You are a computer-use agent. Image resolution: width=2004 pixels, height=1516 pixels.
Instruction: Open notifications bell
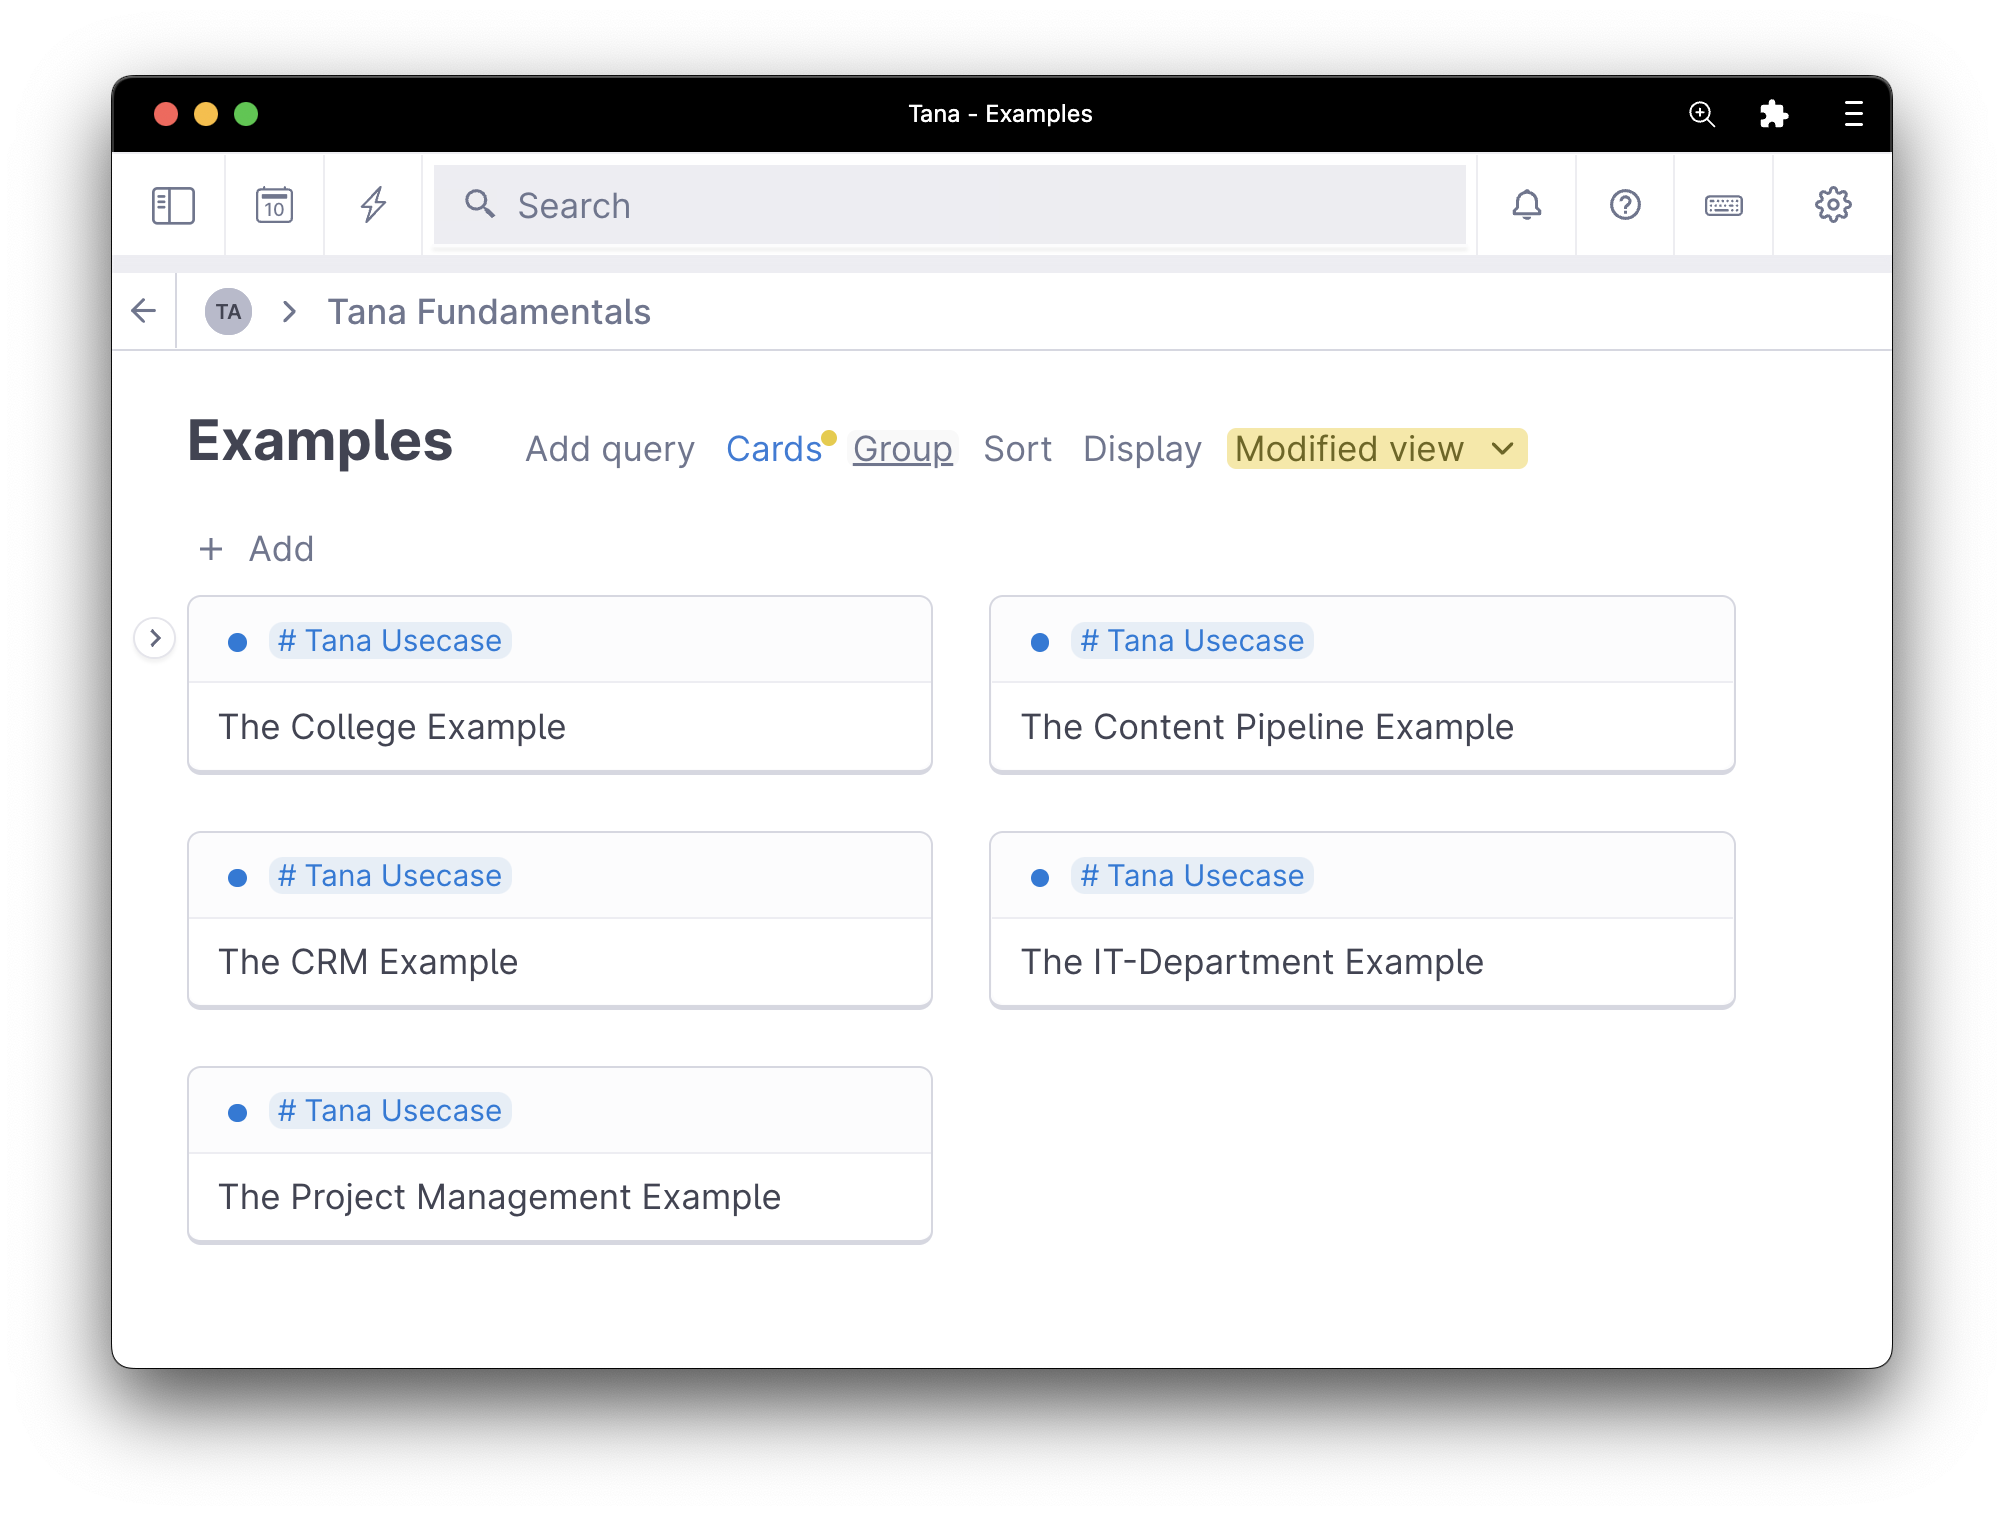(x=1526, y=205)
